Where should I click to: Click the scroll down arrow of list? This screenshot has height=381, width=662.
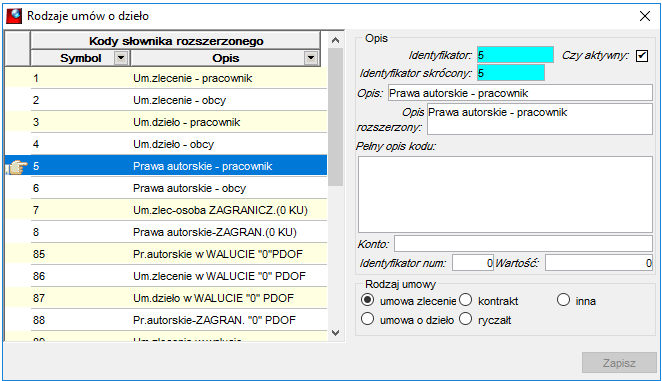point(336,333)
